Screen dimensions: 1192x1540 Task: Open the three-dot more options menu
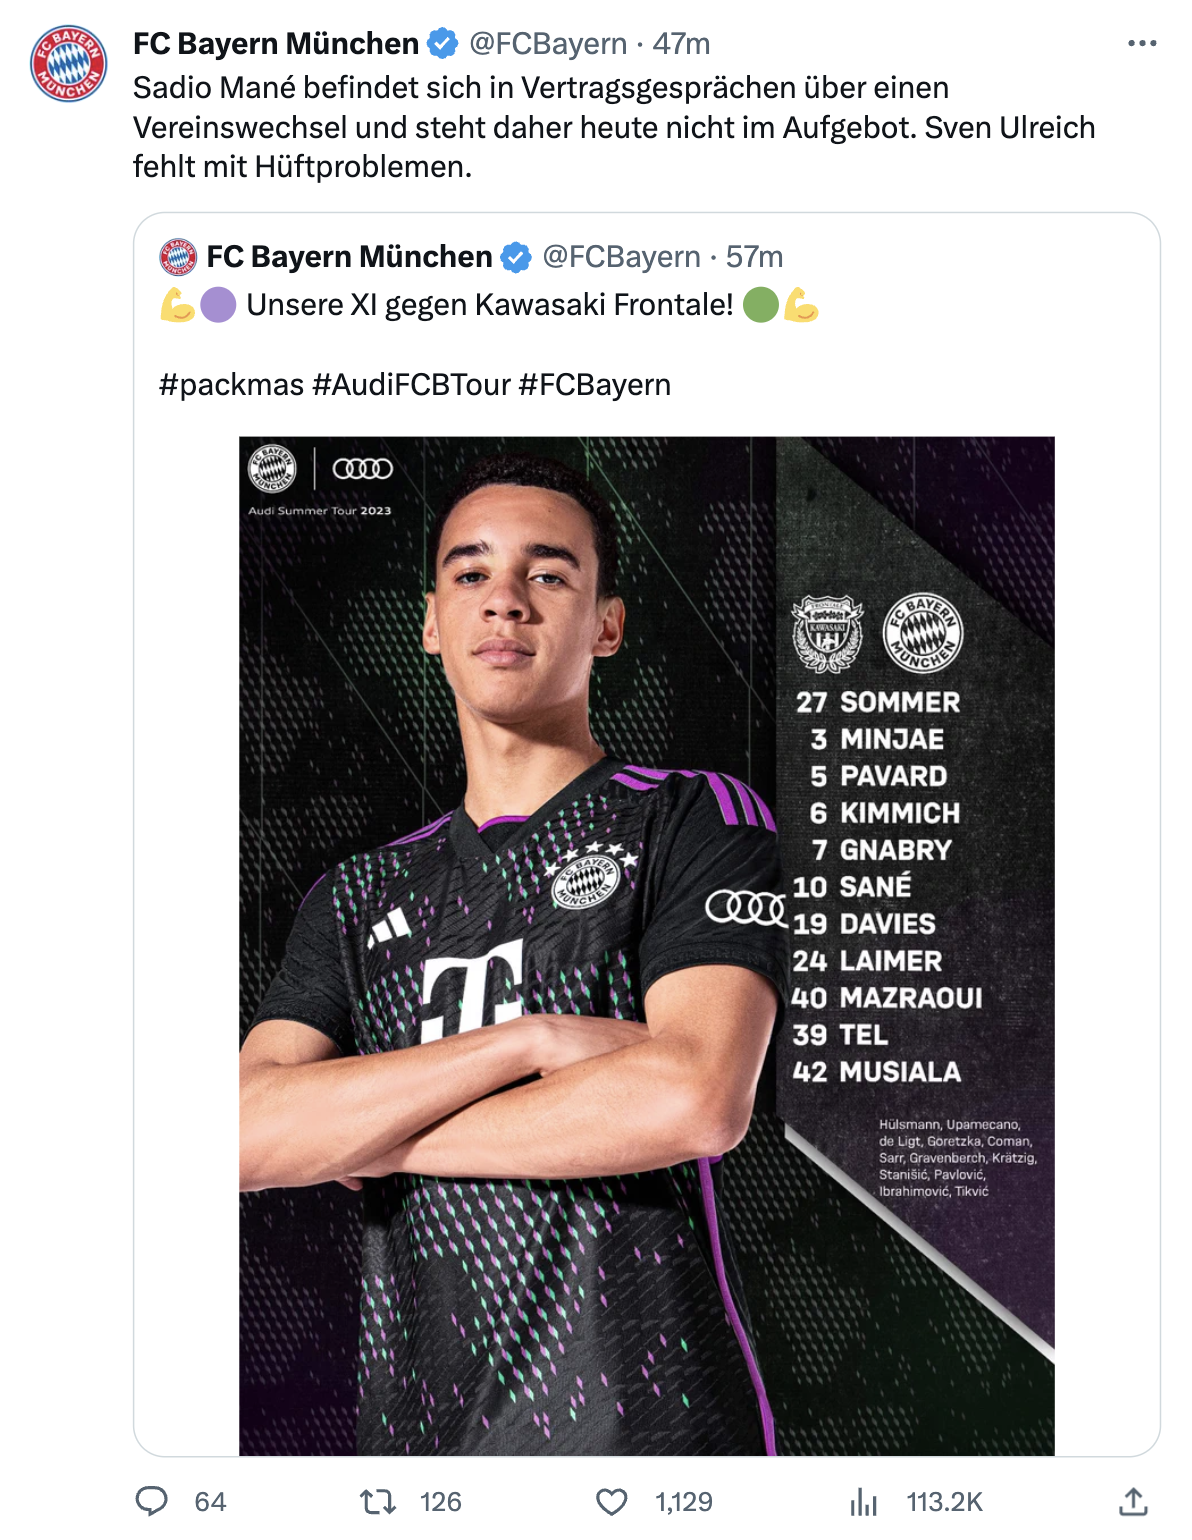[1141, 44]
